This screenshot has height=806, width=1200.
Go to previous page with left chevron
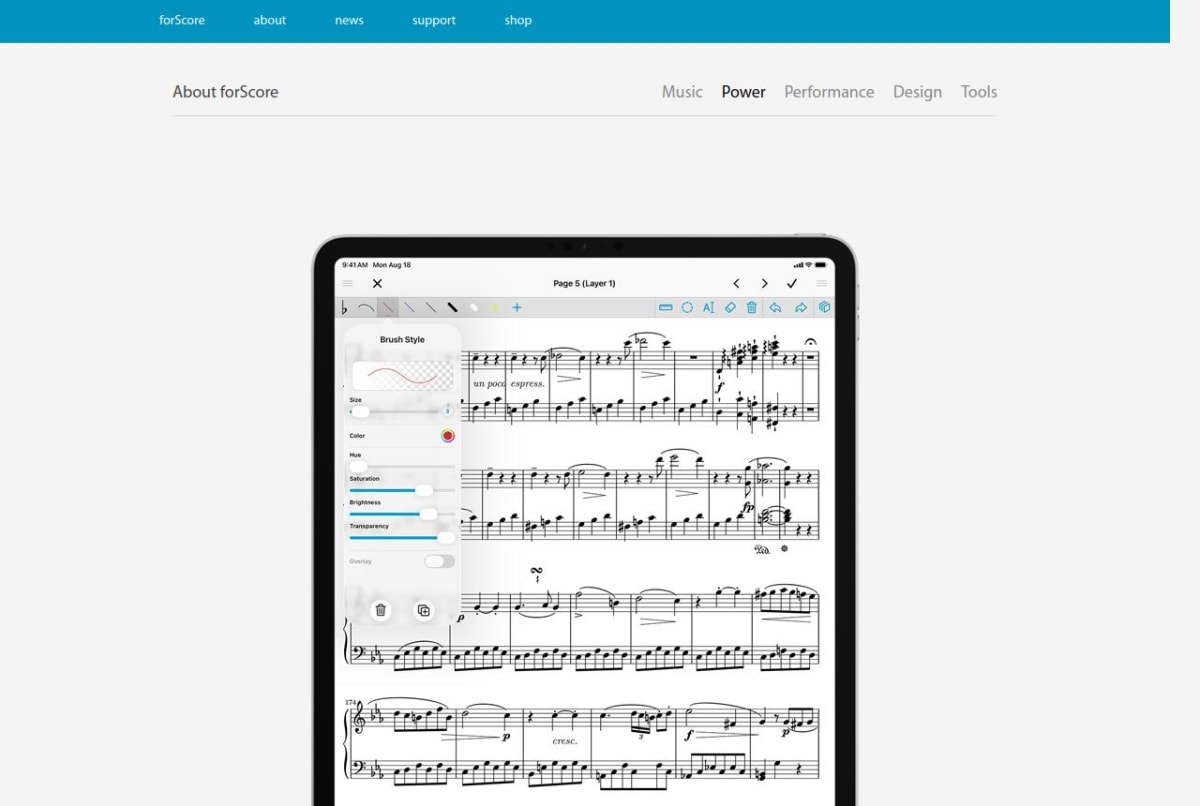click(x=736, y=284)
